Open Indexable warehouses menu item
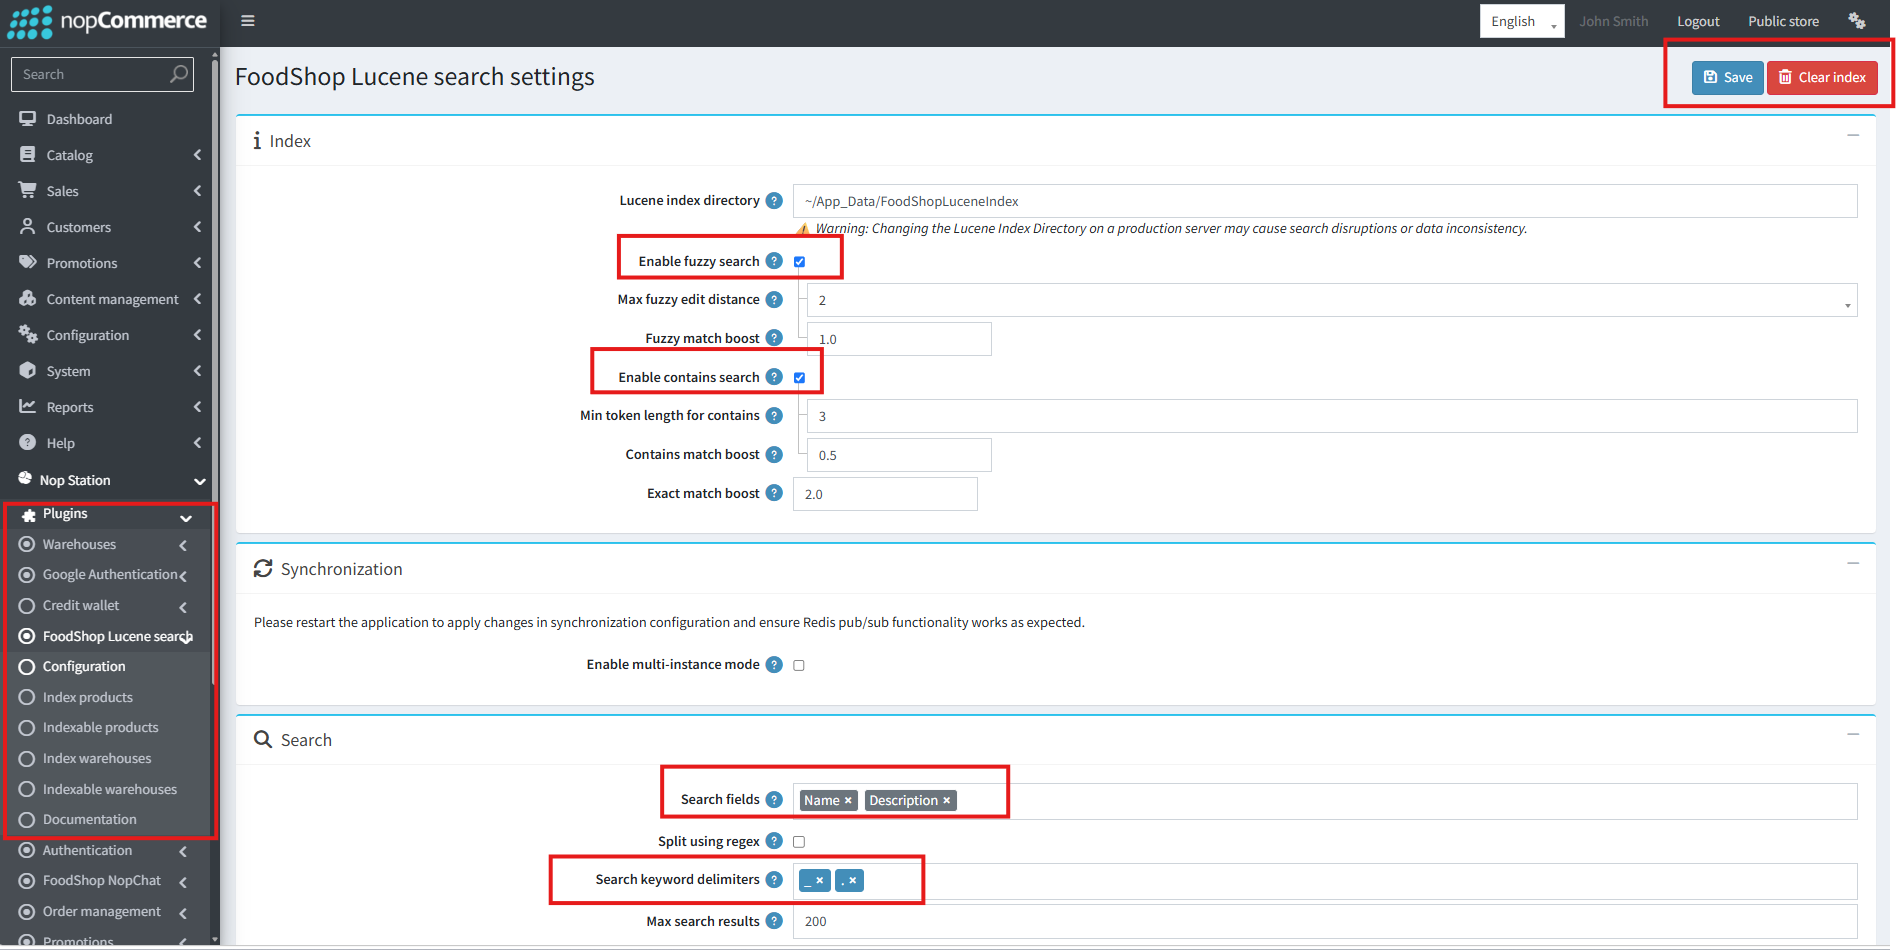1896x950 pixels. coord(110,789)
